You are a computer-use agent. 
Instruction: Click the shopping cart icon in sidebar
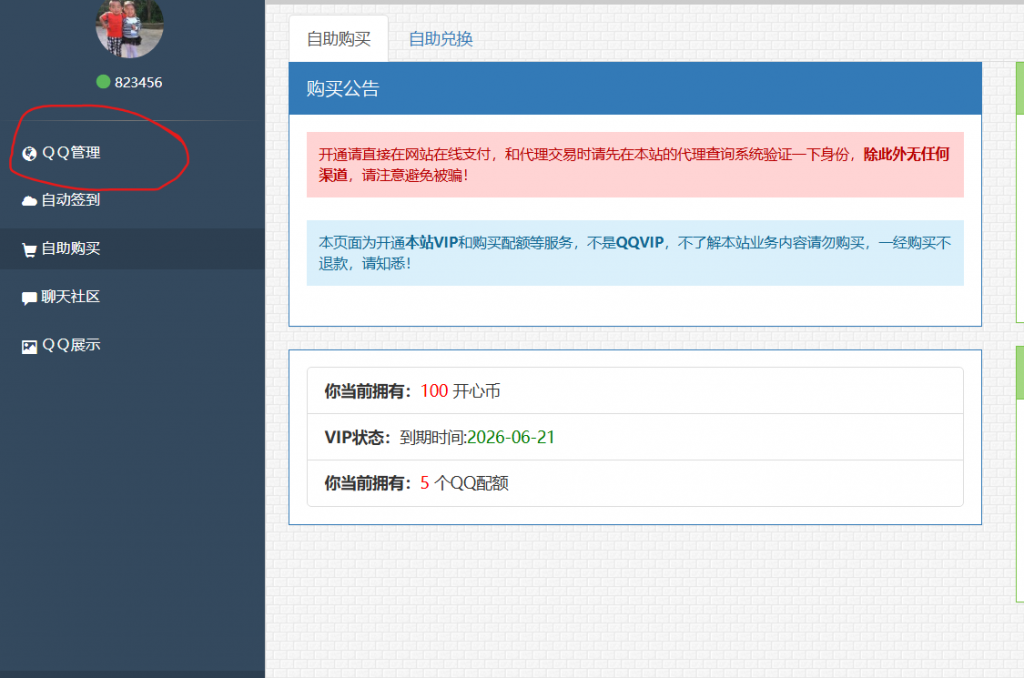click(x=29, y=250)
